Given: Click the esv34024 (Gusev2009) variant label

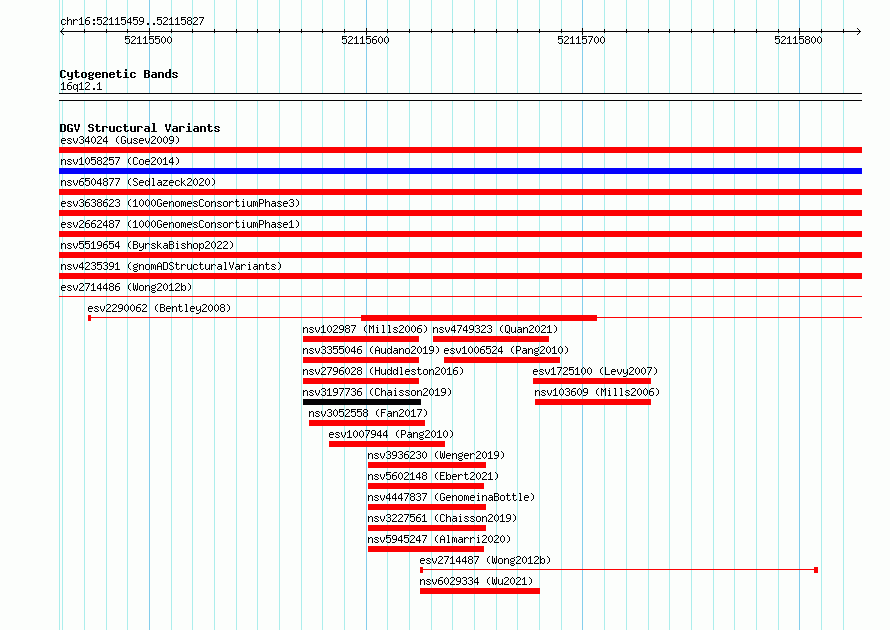Looking at the screenshot, I should pyautogui.click(x=120, y=140).
